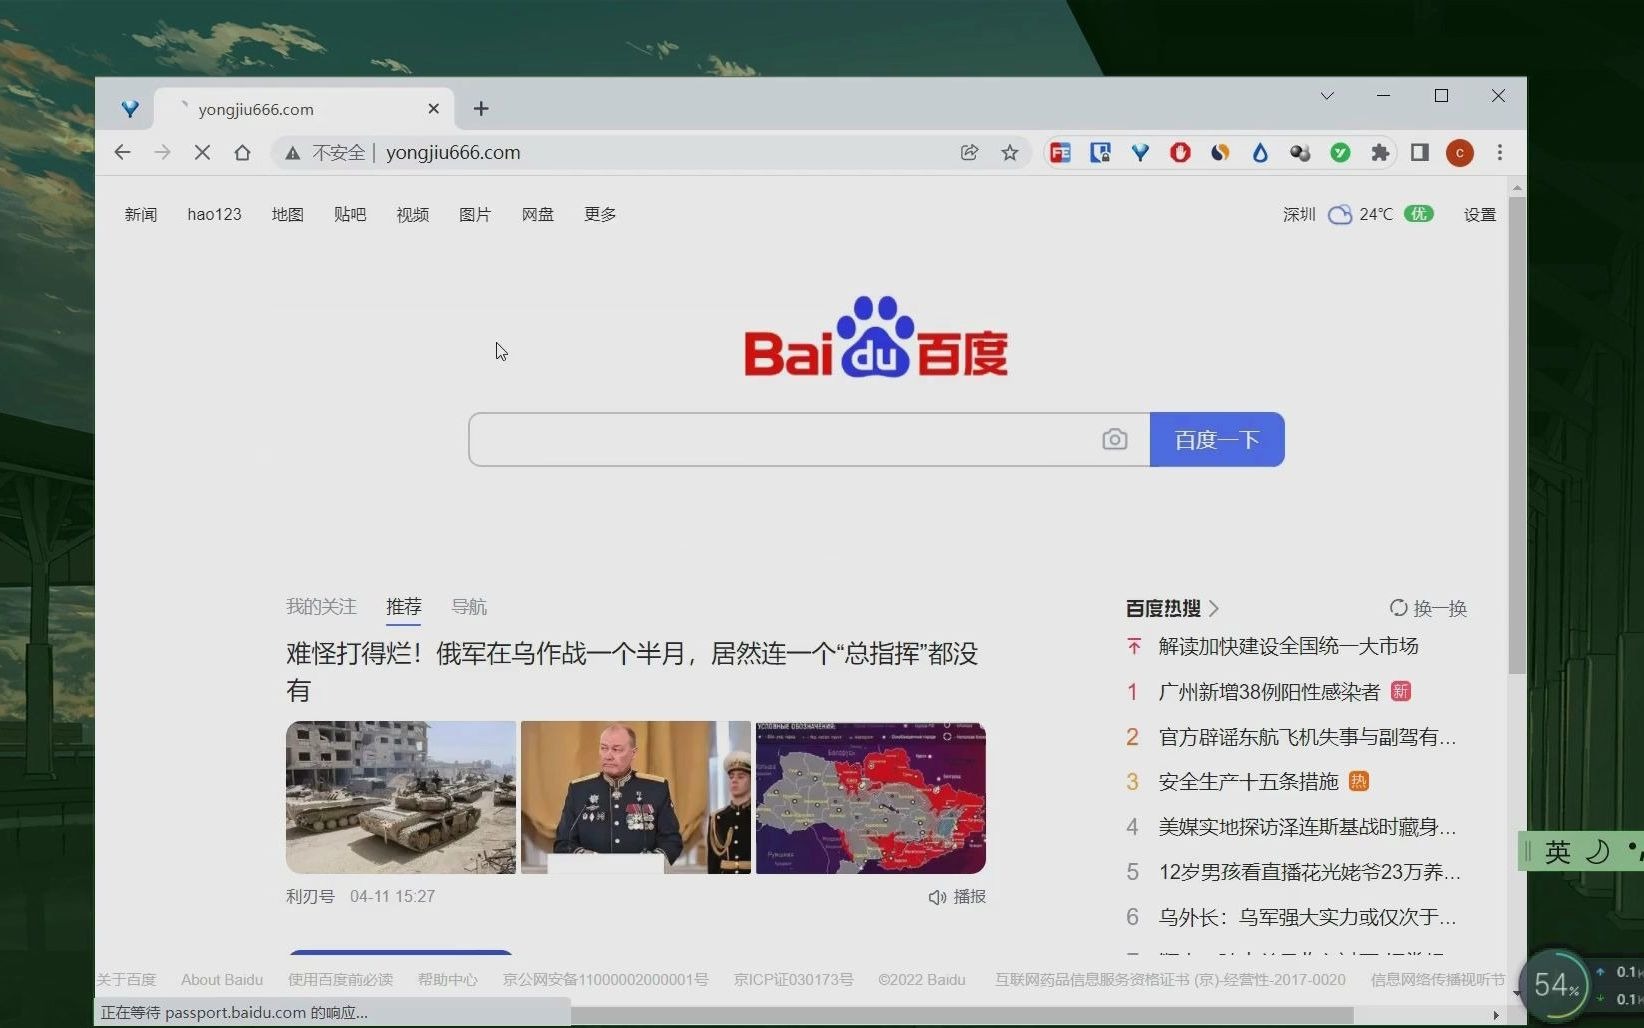Open the browser home page icon
This screenshot has height=1028, width=1644.
242,152
